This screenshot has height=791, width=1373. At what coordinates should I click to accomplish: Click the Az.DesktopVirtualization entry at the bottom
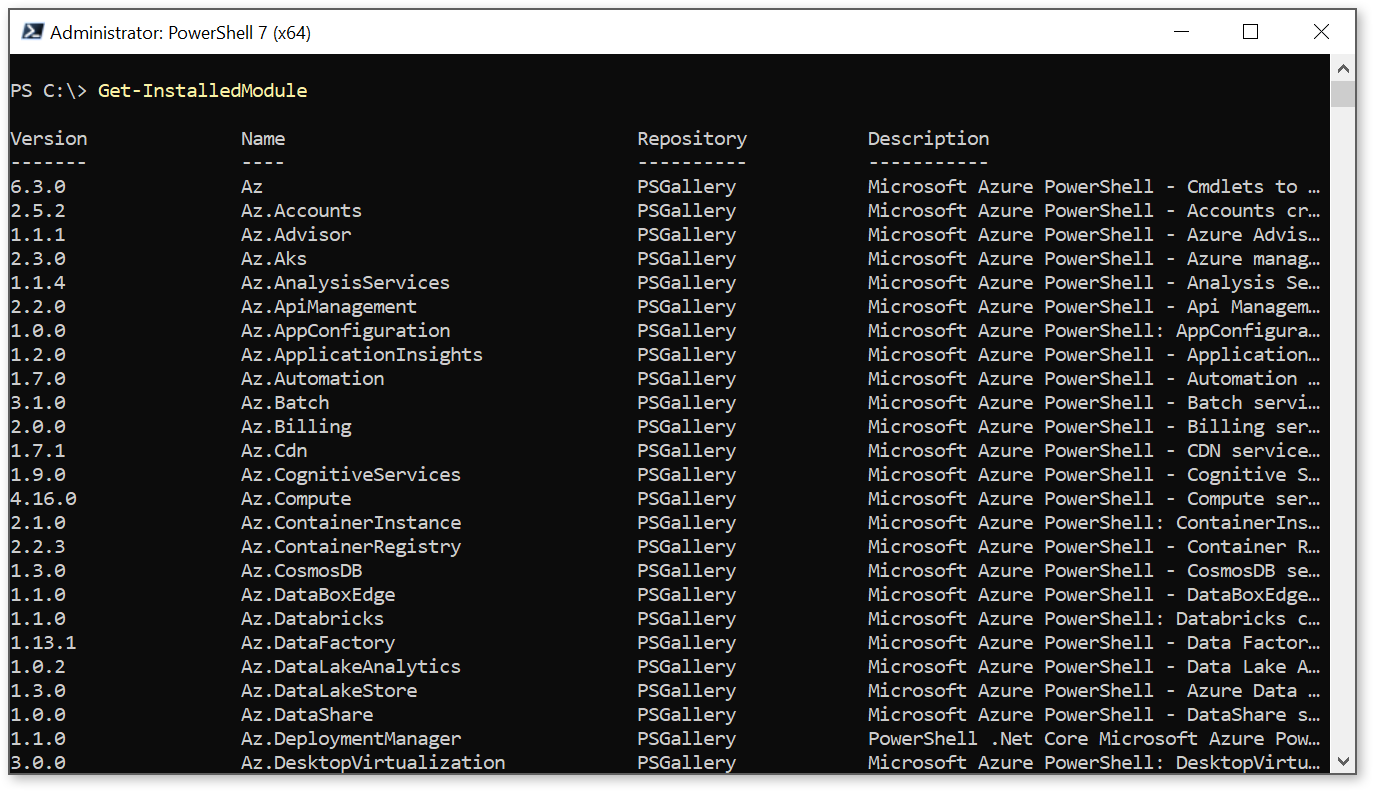[x=372, y=762]
